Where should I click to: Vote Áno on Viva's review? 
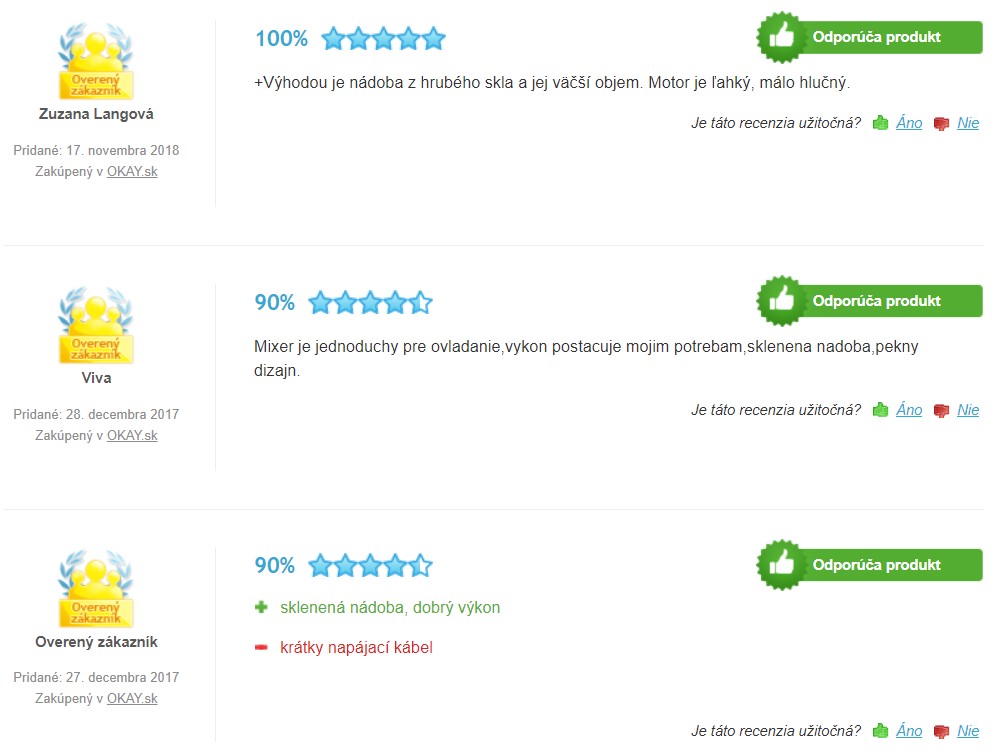click(x=909, y=410)
